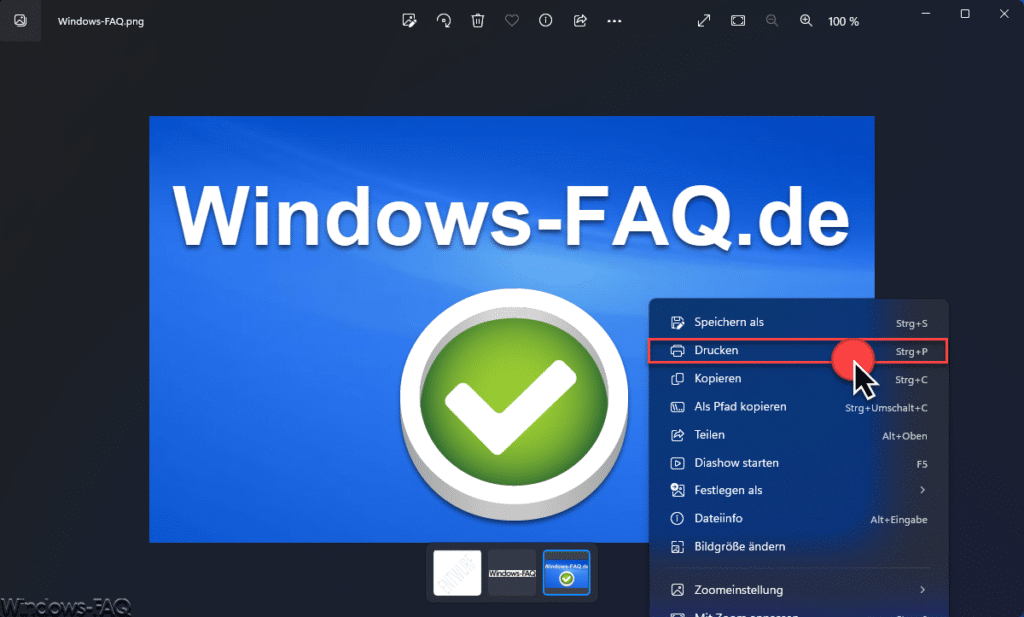The height and width of the screenshot is (617, 1024).
Task: Minimize the Photos window
Action: pos(925,14)
